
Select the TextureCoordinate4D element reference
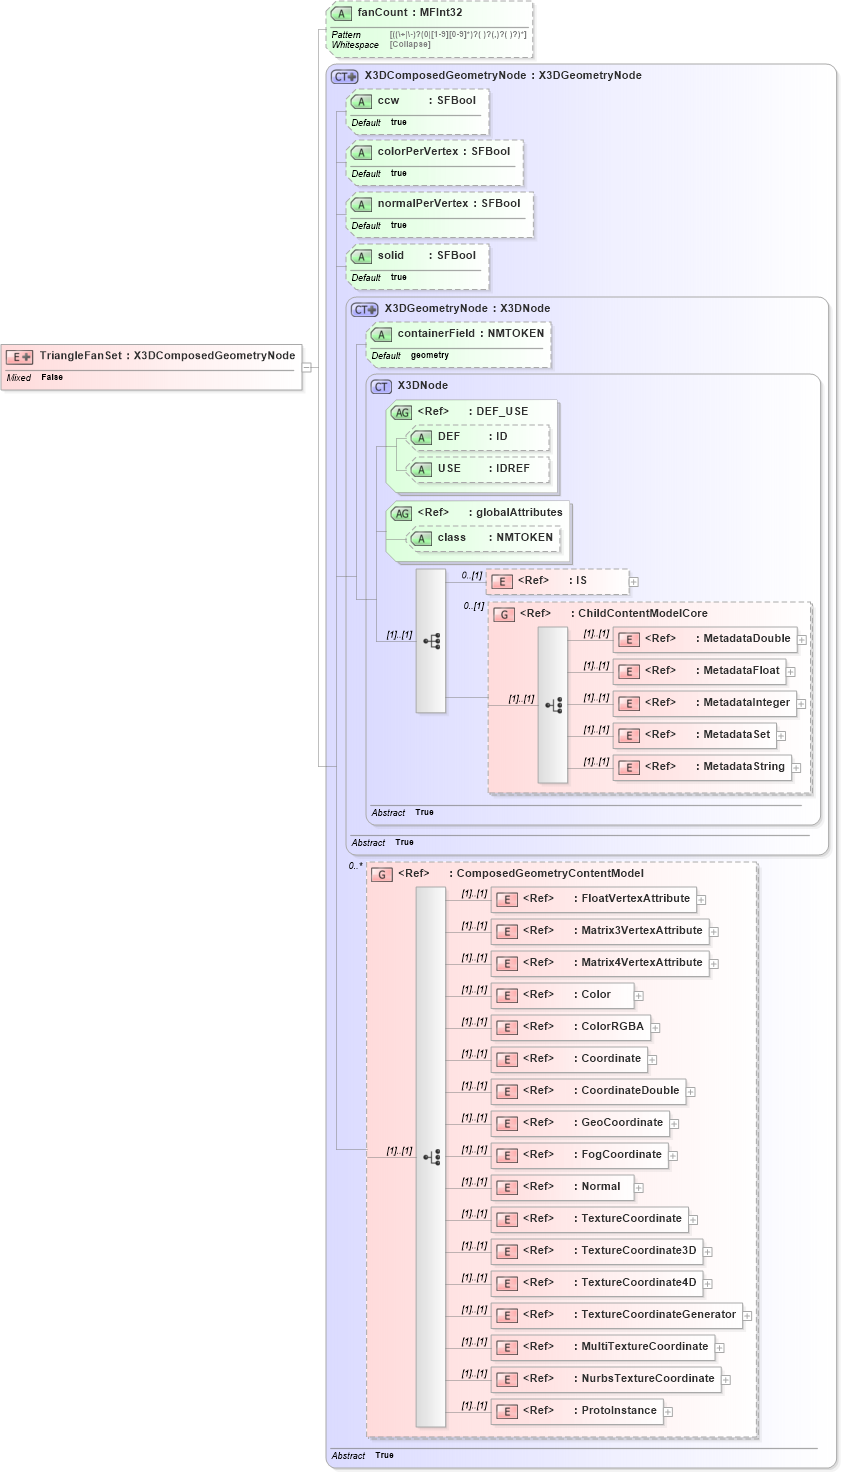click(x=597, y=1283)
